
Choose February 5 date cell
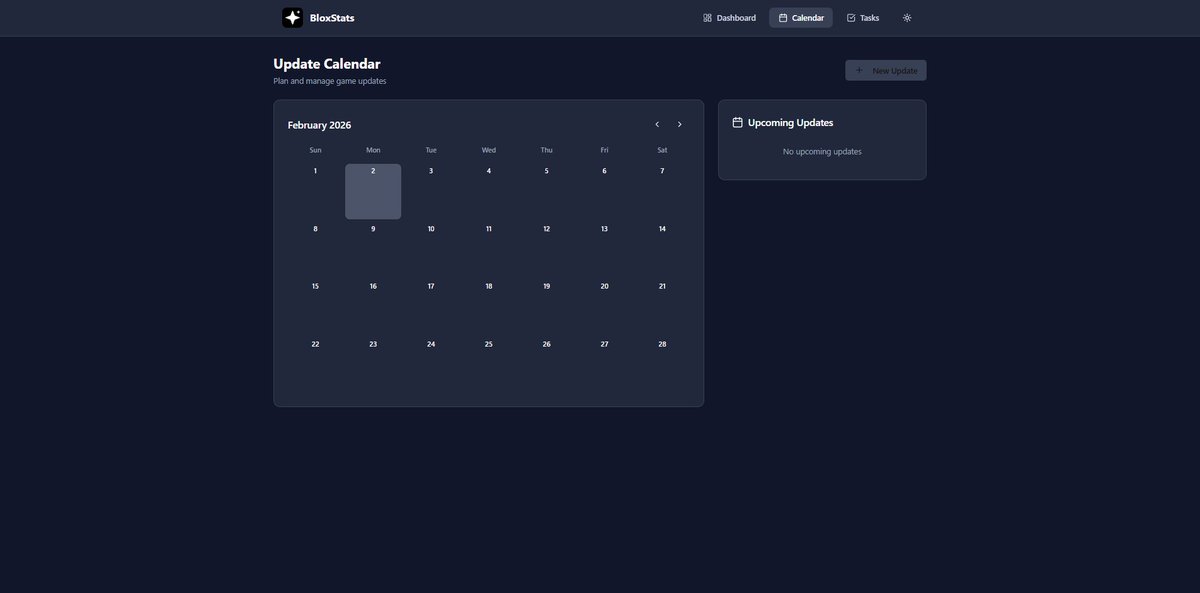(x=546, y=192)
